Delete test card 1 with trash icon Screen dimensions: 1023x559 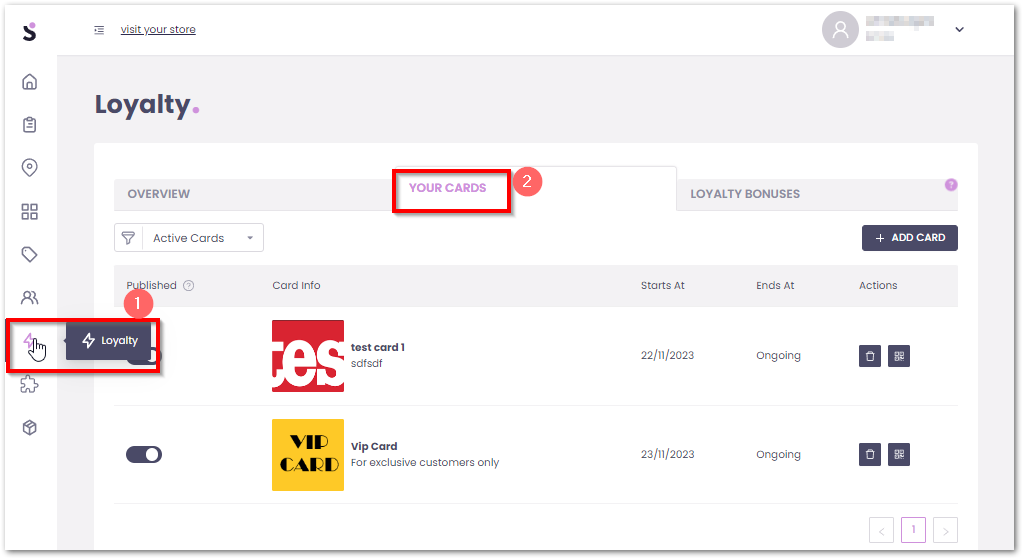(x=870, y=356)
